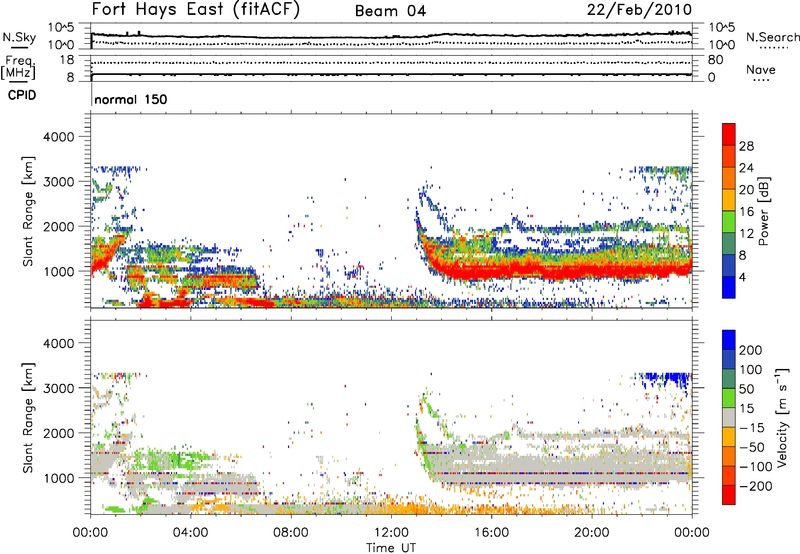Click the '18' frequency axis label
Viewport: 800px width, 554px height.
66,60
